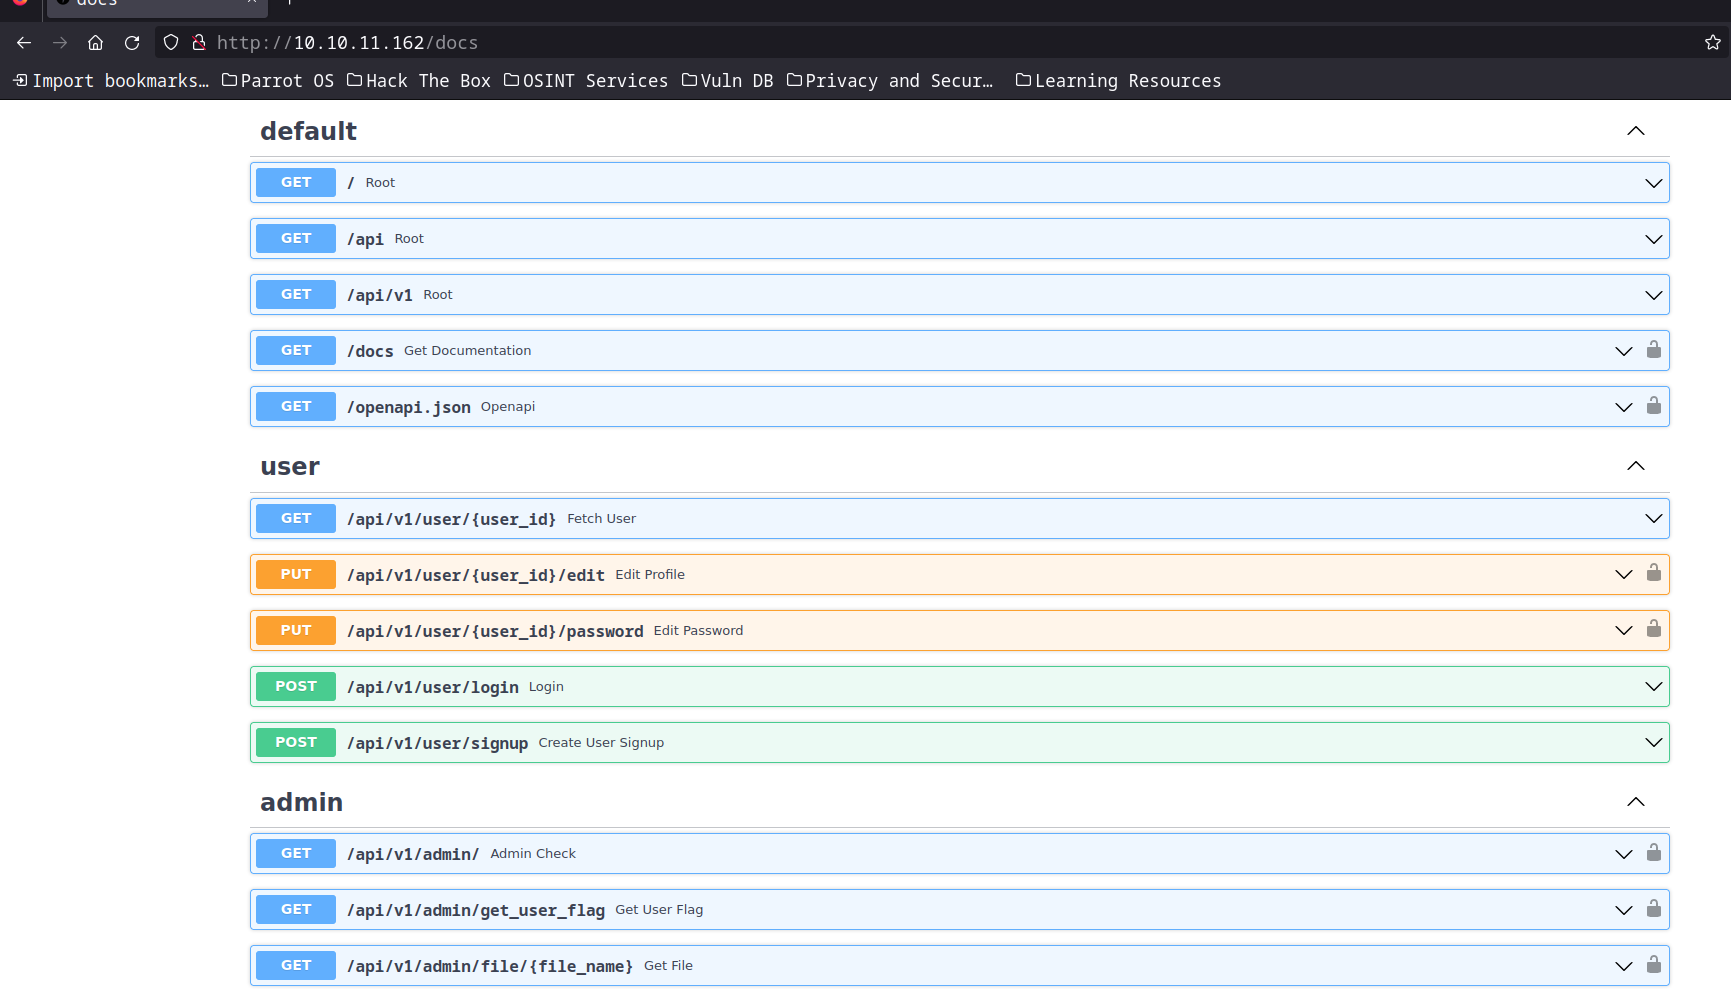This screenshot has width=1731, height=989.
Task: Click the POST badge on Create User Signup
Action: click(x=296, y=742)
